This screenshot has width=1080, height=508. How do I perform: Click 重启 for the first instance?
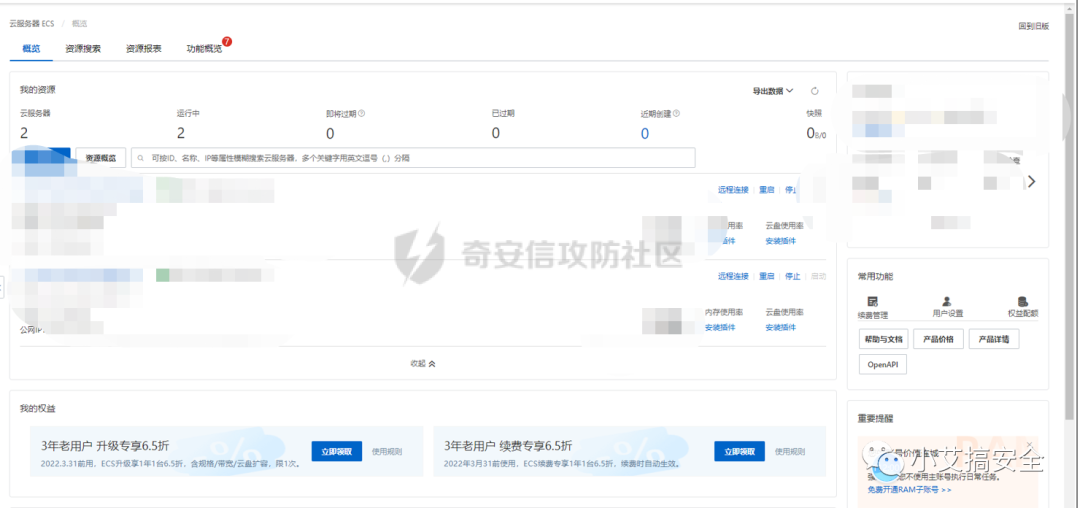[x=767, y=189]
